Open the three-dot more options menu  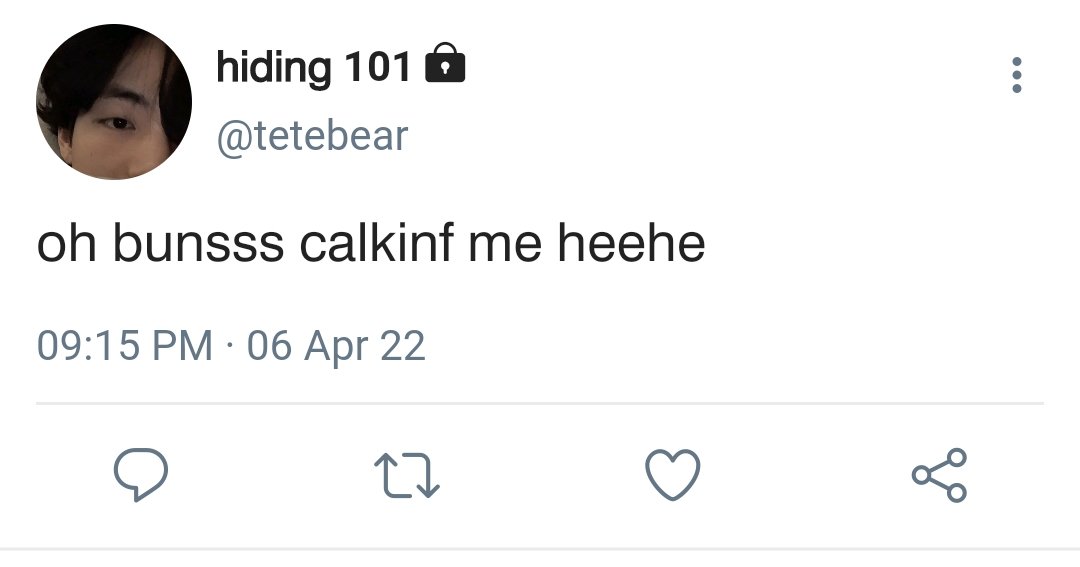tap(1016, 75)
